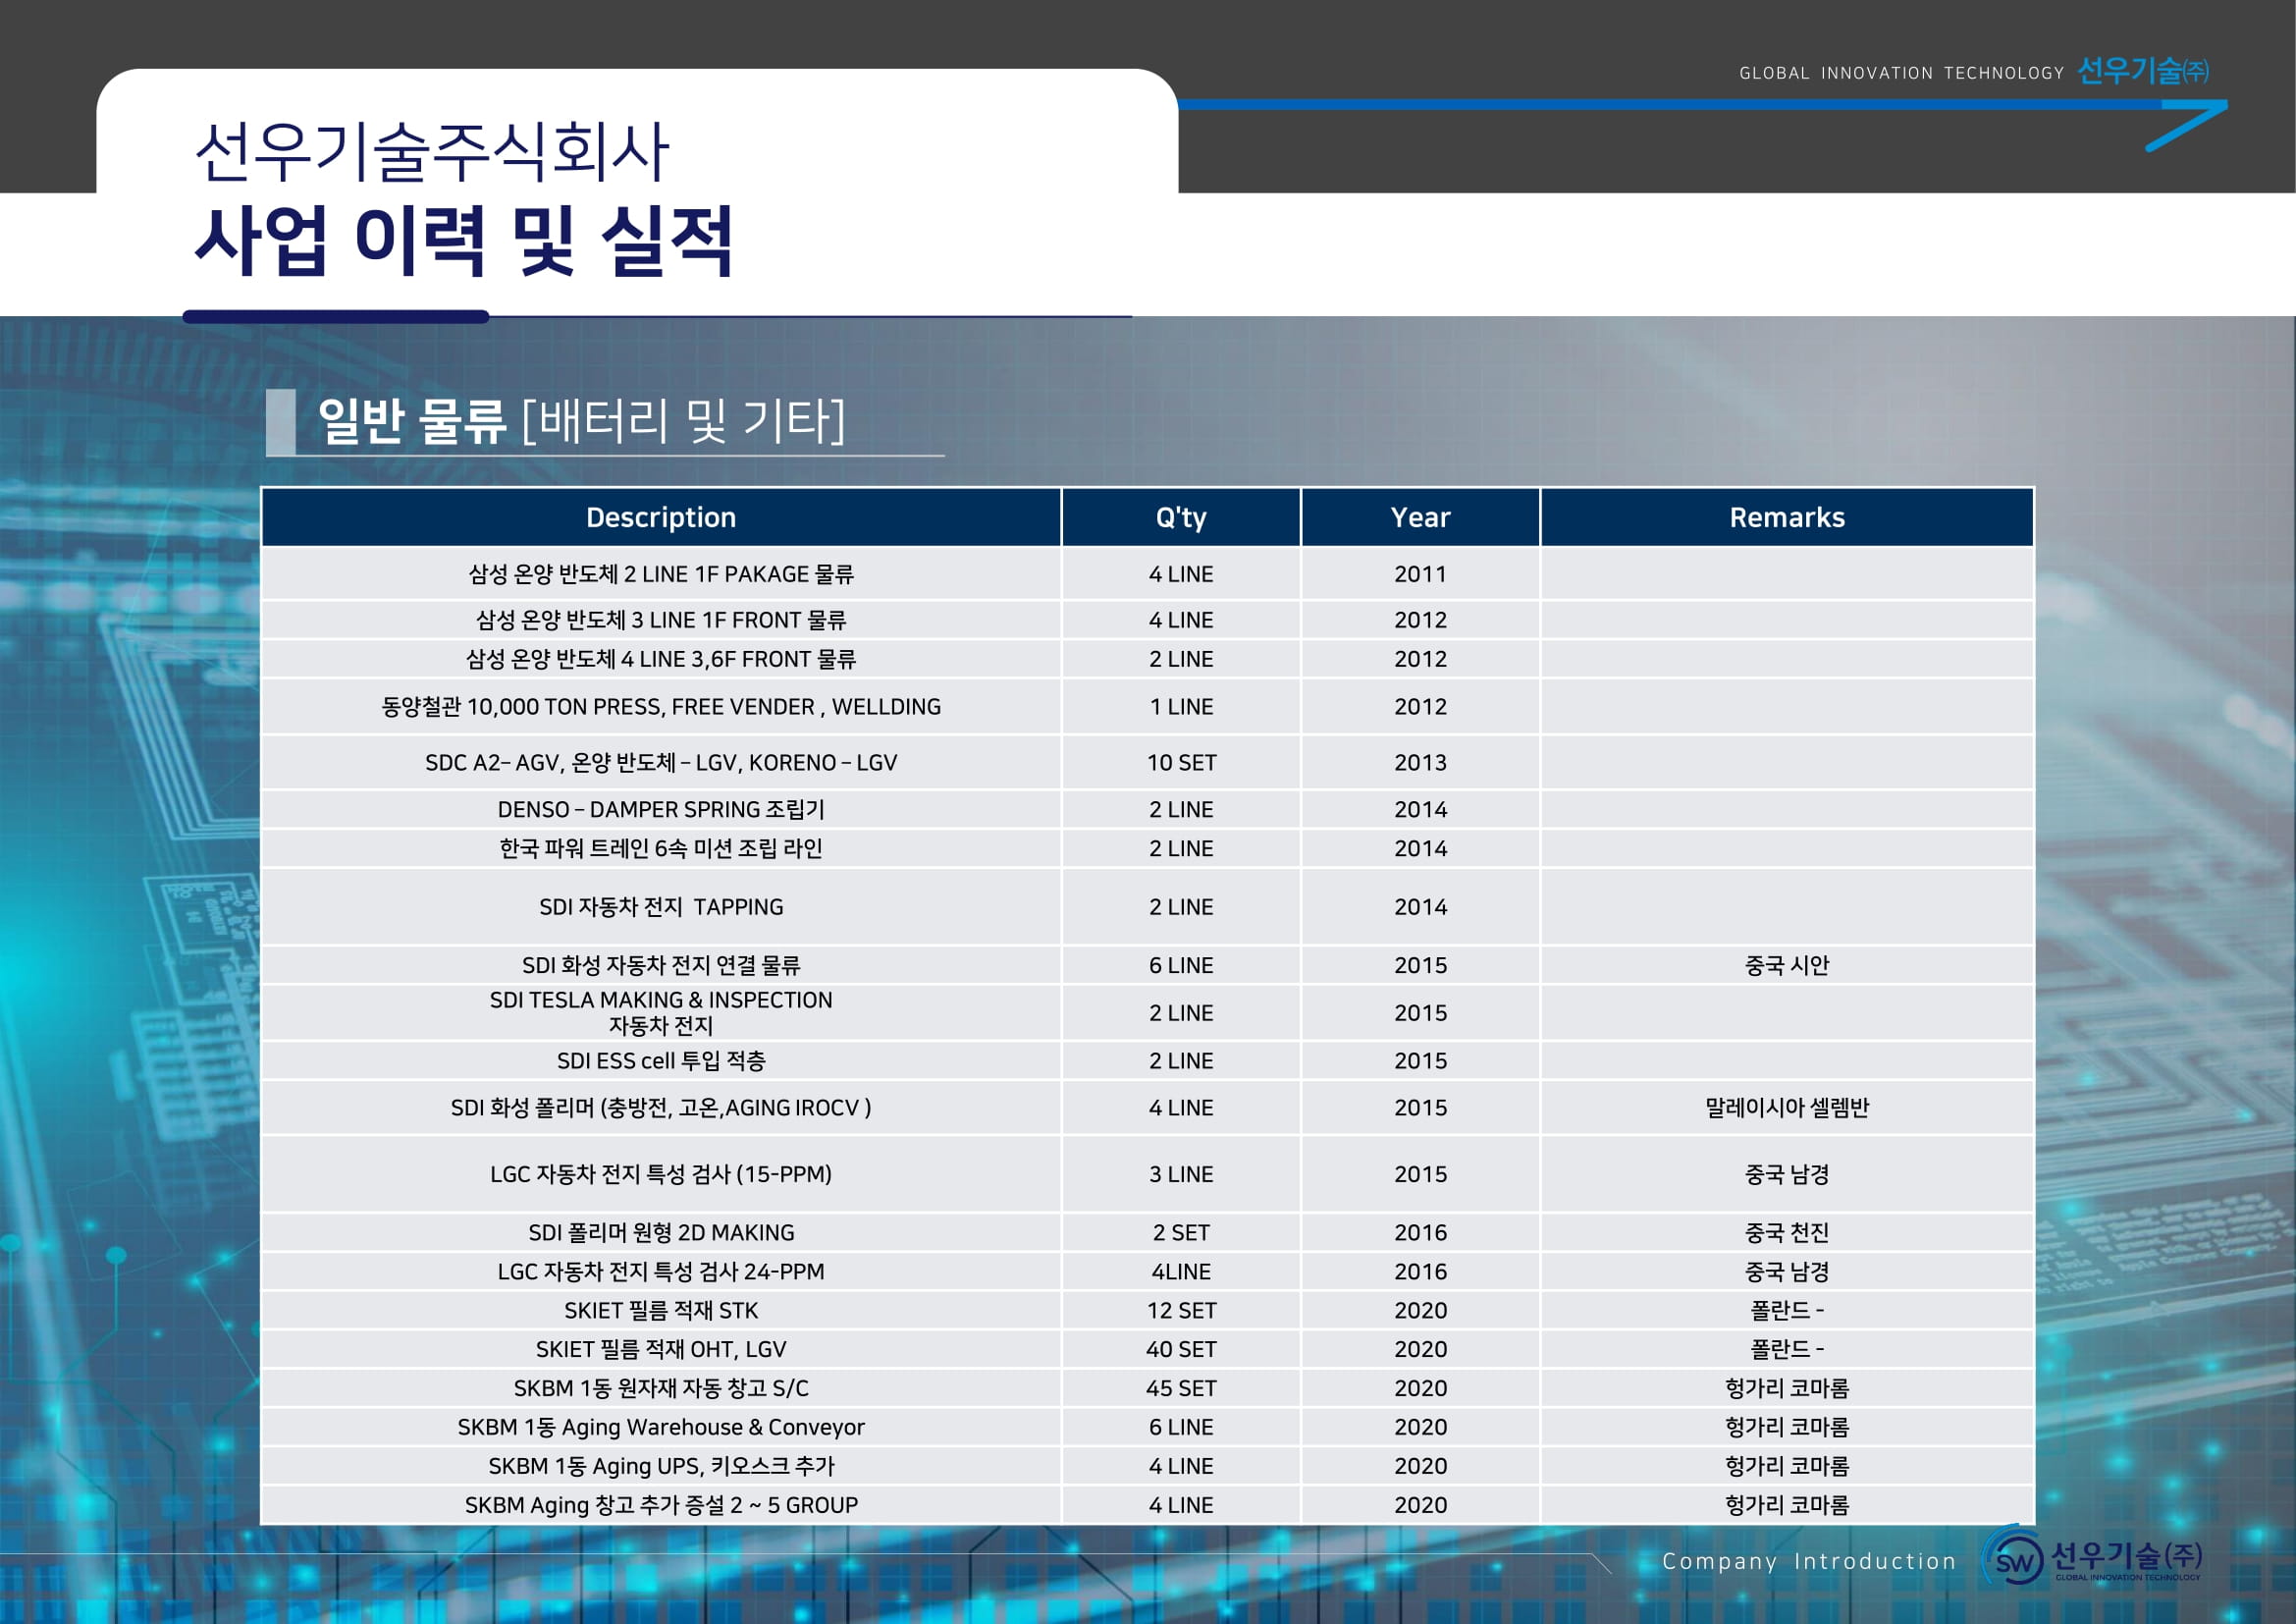Select the SDI TESLA MAKING & INSPECTION row

(x=660, y=1012)
